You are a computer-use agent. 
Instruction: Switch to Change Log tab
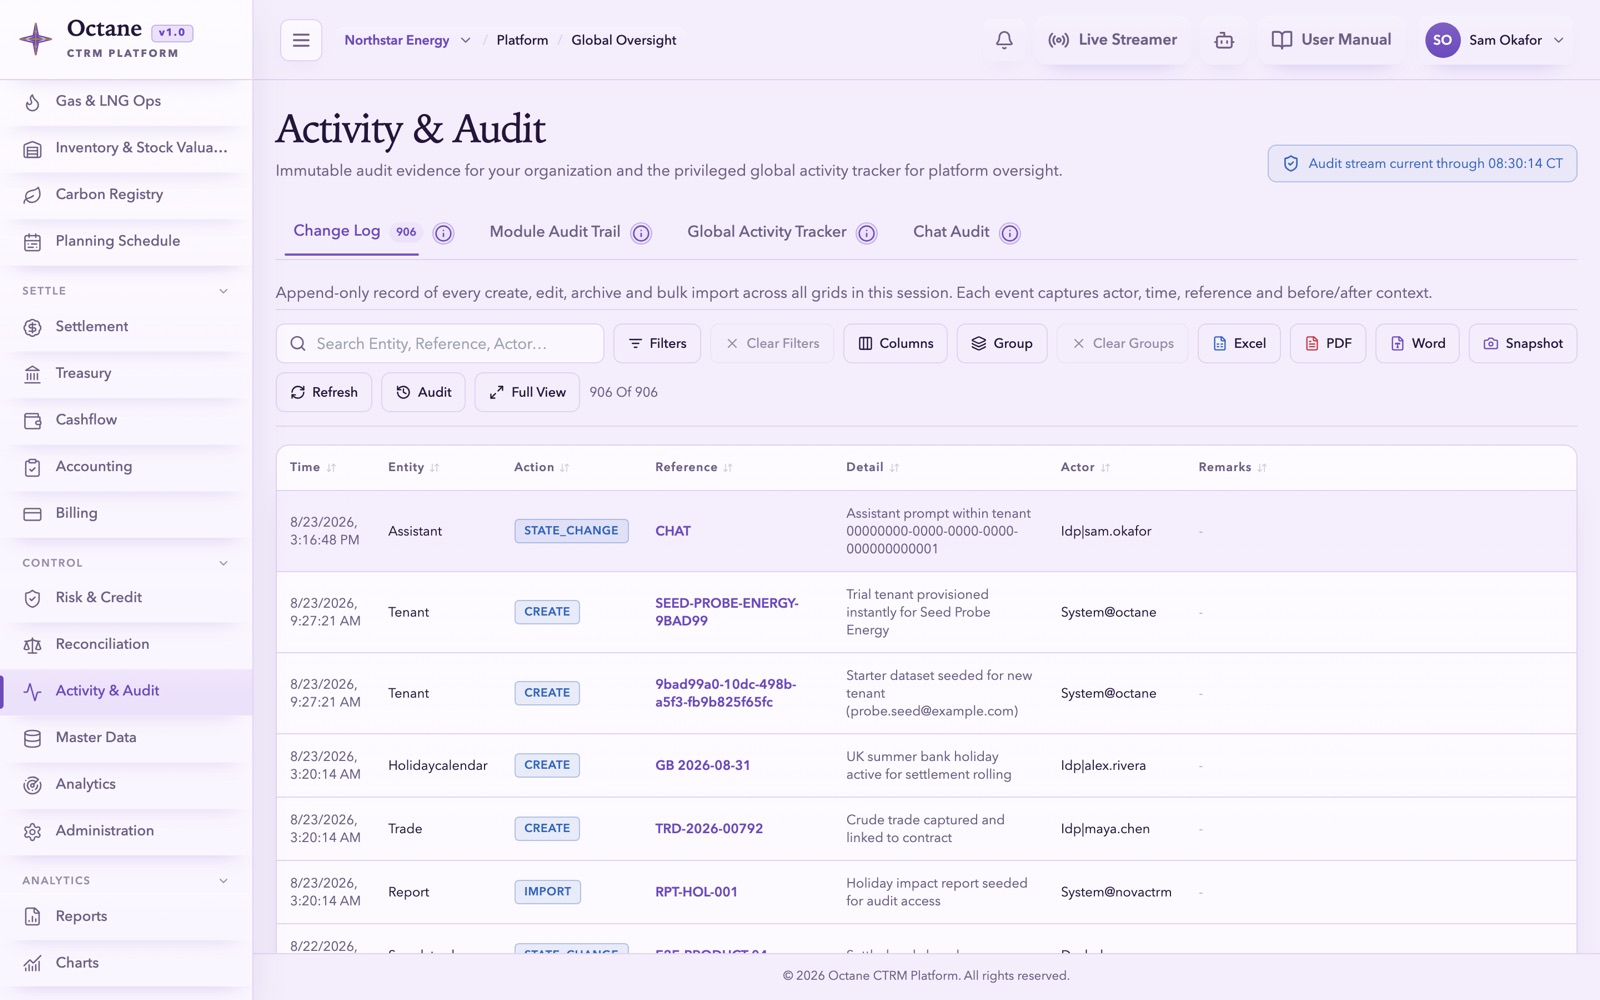pyautogui.click(x=351, y=232)
